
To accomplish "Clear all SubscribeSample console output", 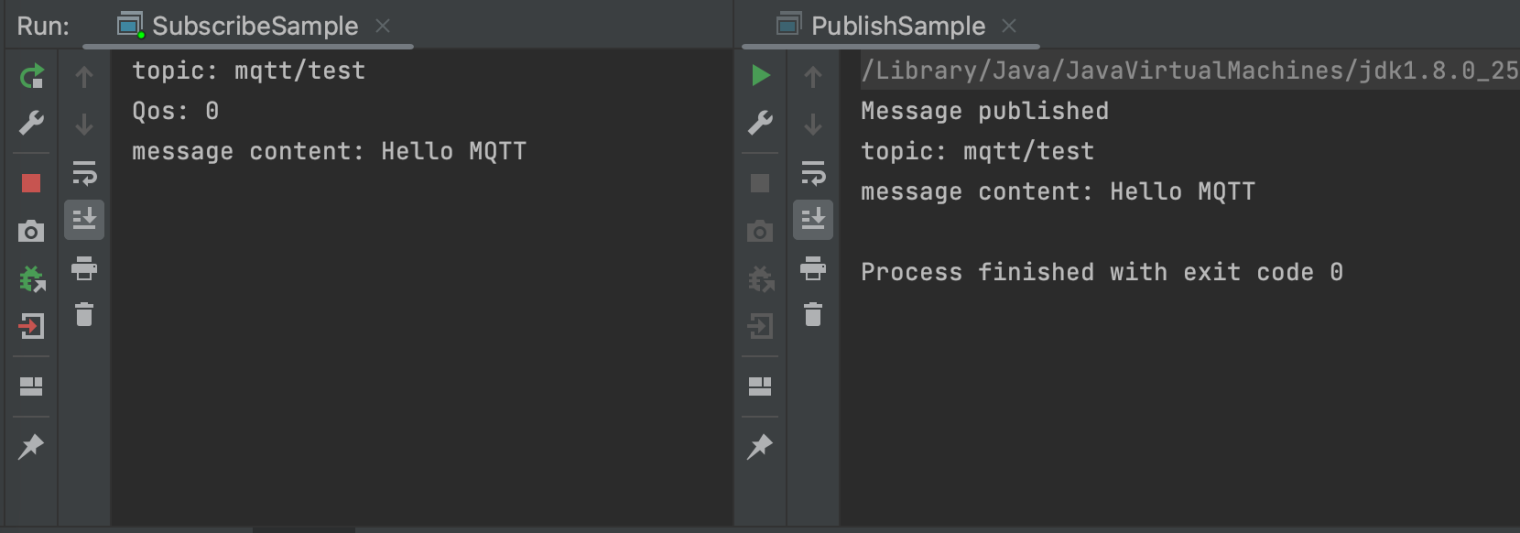I will click(84, 315).
